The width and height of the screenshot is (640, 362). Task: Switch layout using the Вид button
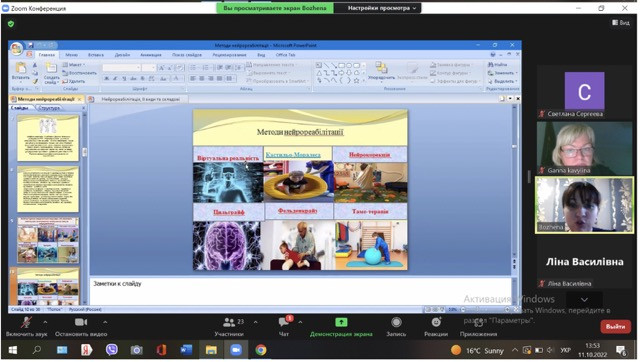[621, 23]
